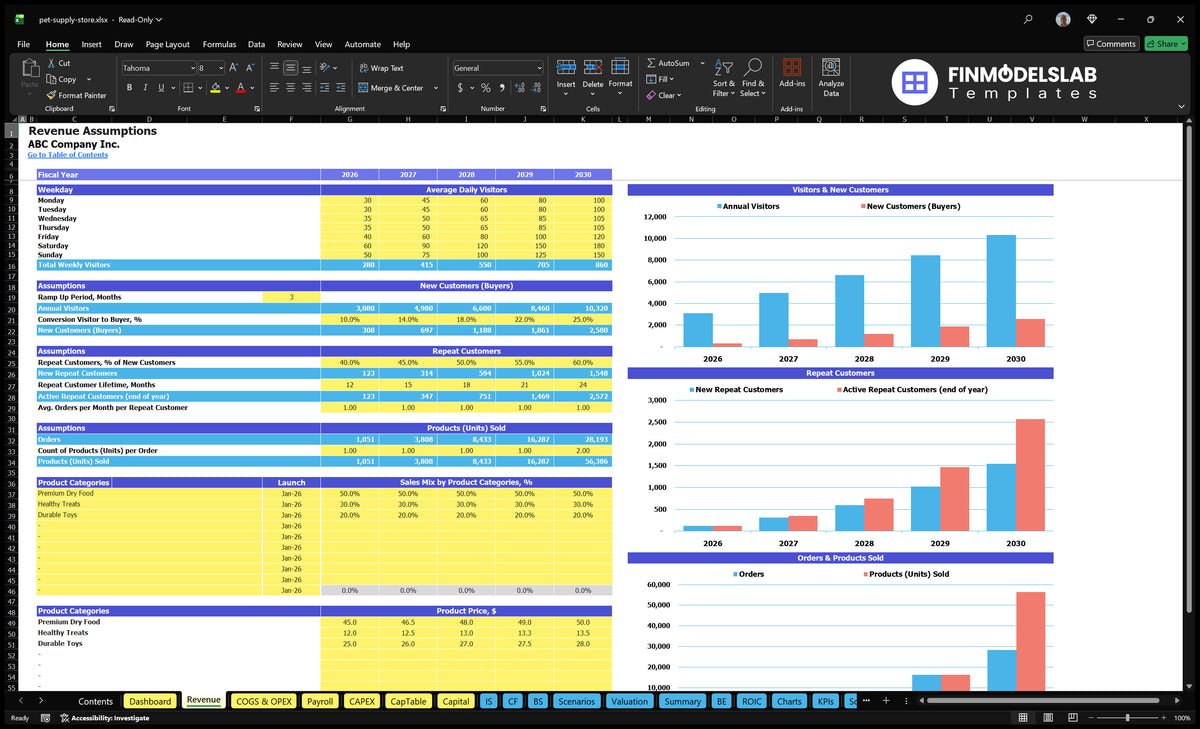Click the Format Painter brush icon
This screenshot has height=729, width=1200.
pyautogui.click(x=51, y=95)
